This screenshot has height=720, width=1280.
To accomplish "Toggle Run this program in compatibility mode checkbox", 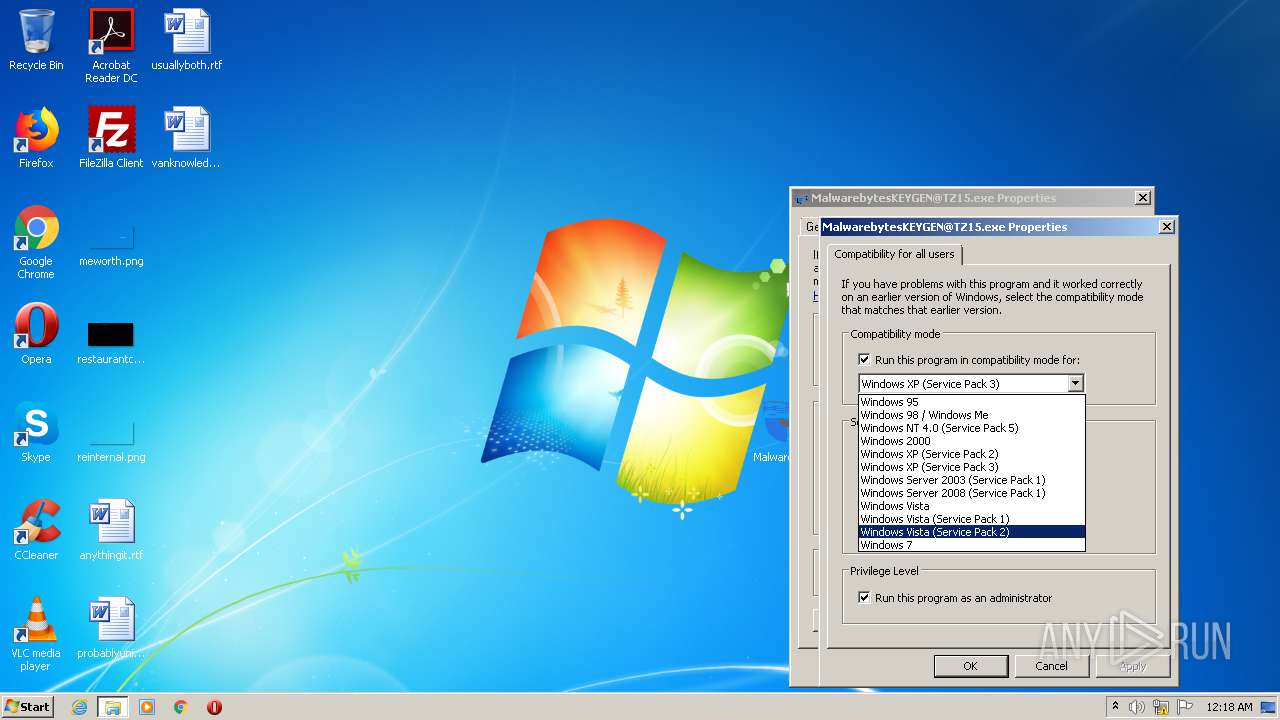I will 865,360.
